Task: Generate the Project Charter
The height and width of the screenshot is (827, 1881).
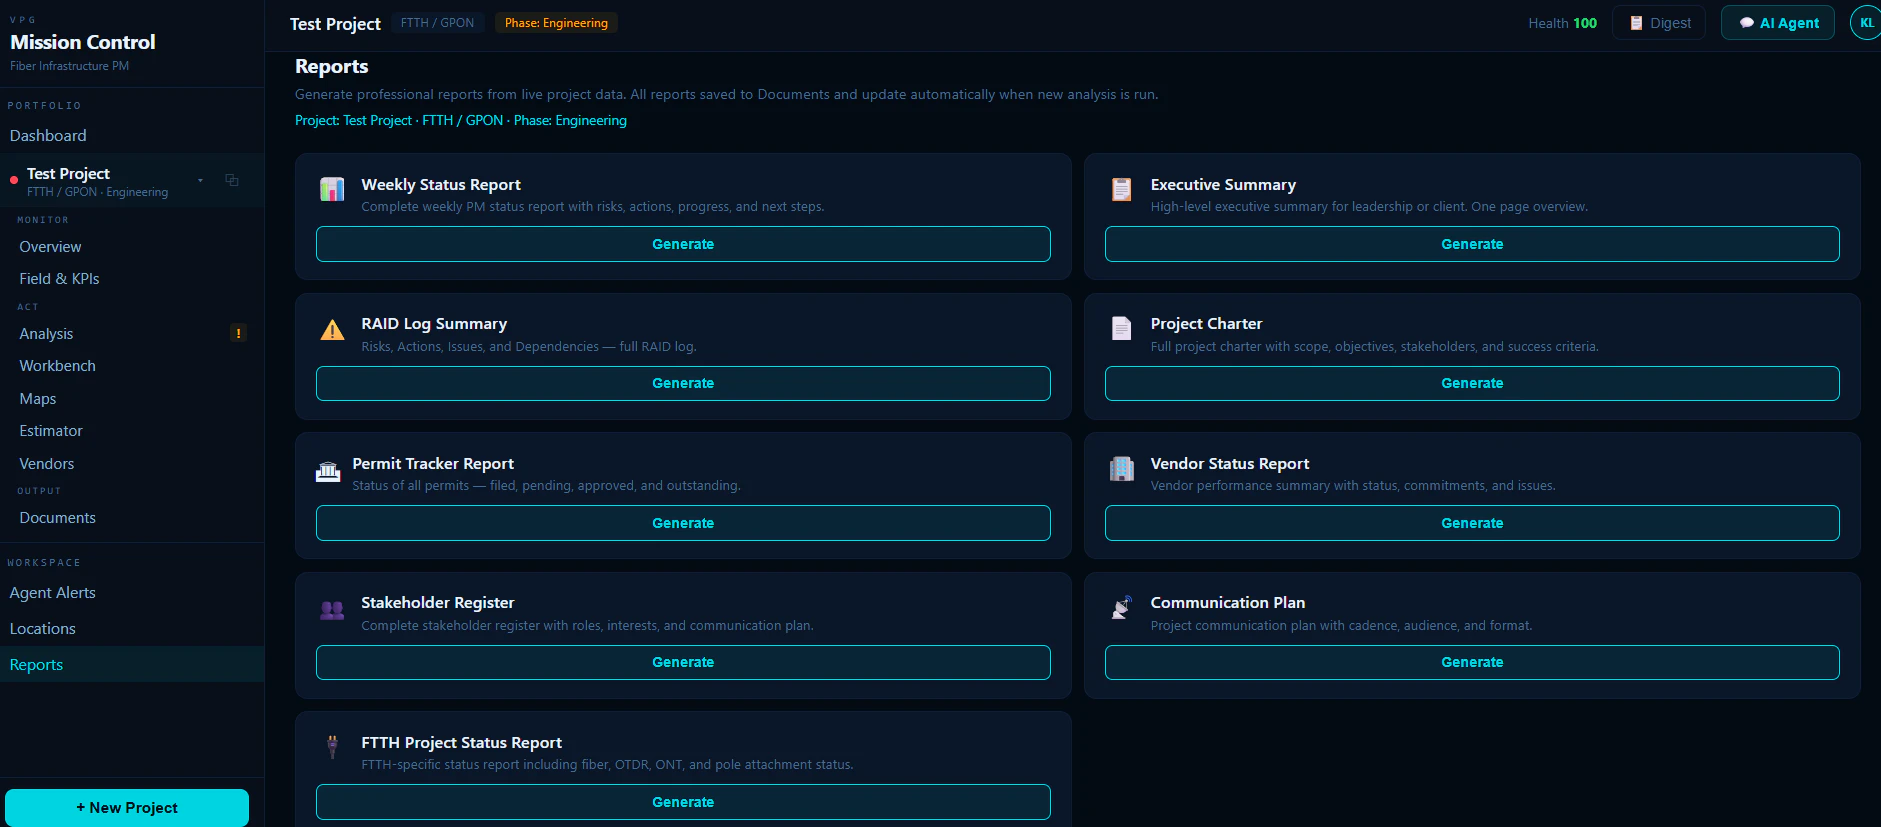Action: click(x=1472, y=383)
